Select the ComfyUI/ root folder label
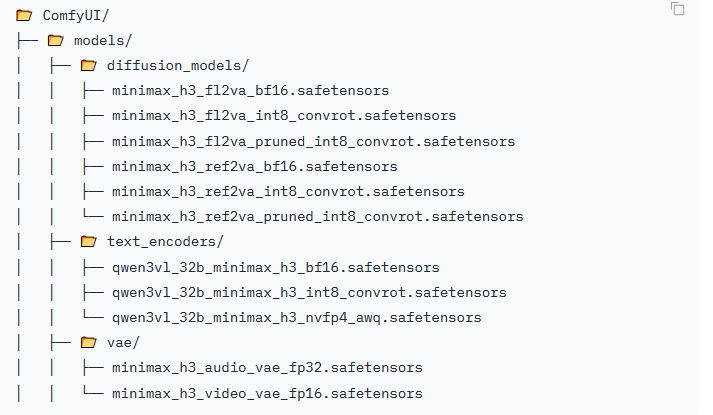 pos(76,16)
